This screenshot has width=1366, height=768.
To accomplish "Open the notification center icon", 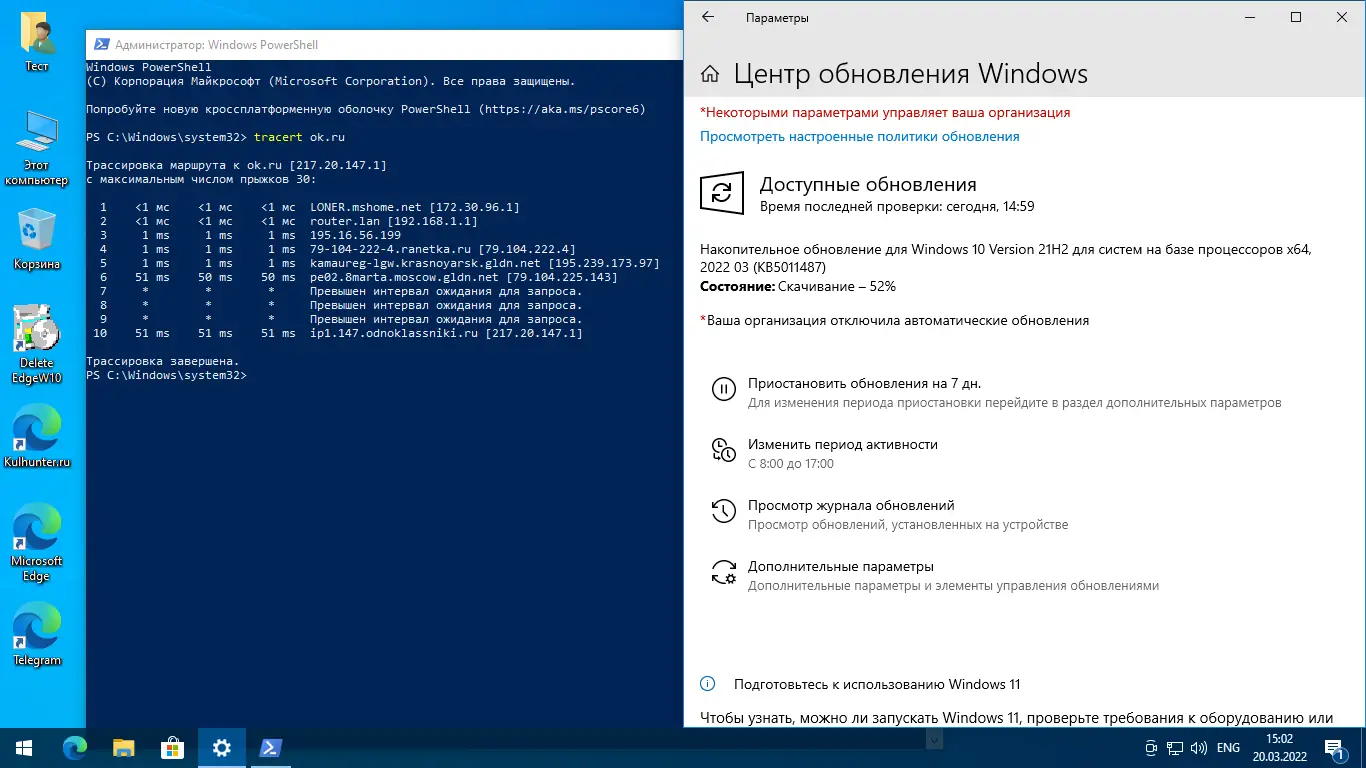I will pyautogui.click(x=1335, y=748).
